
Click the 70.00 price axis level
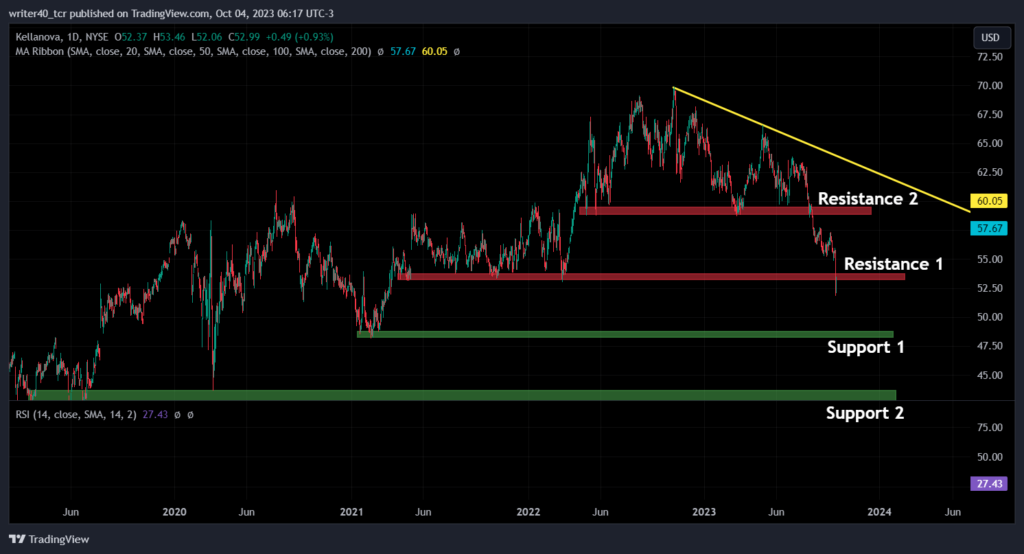tap(989, 86)
